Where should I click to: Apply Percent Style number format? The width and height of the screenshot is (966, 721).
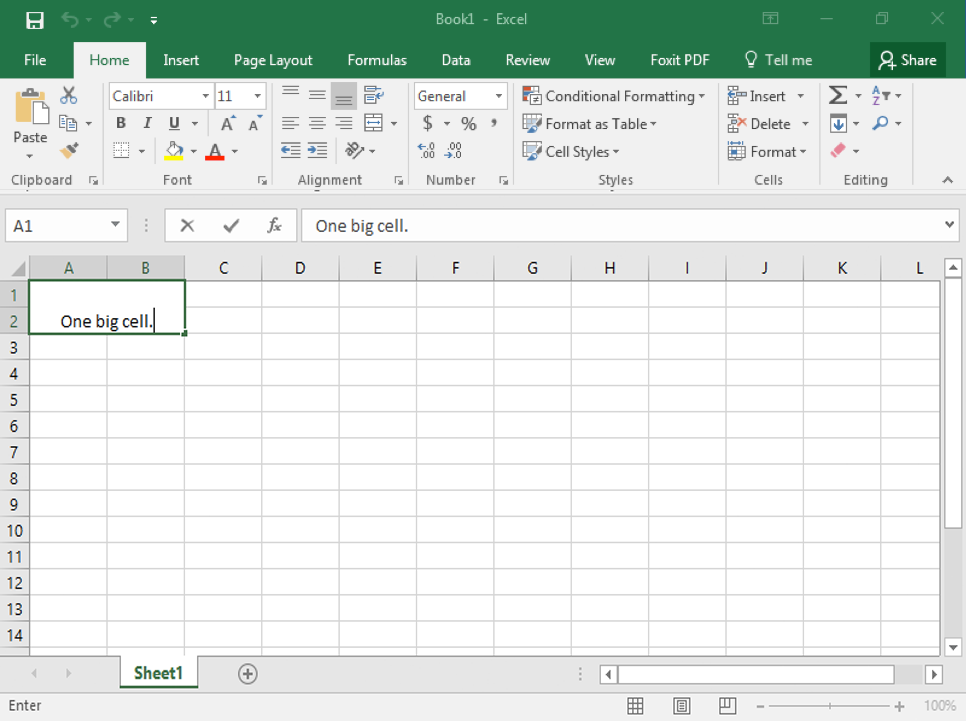coord(468,124)
